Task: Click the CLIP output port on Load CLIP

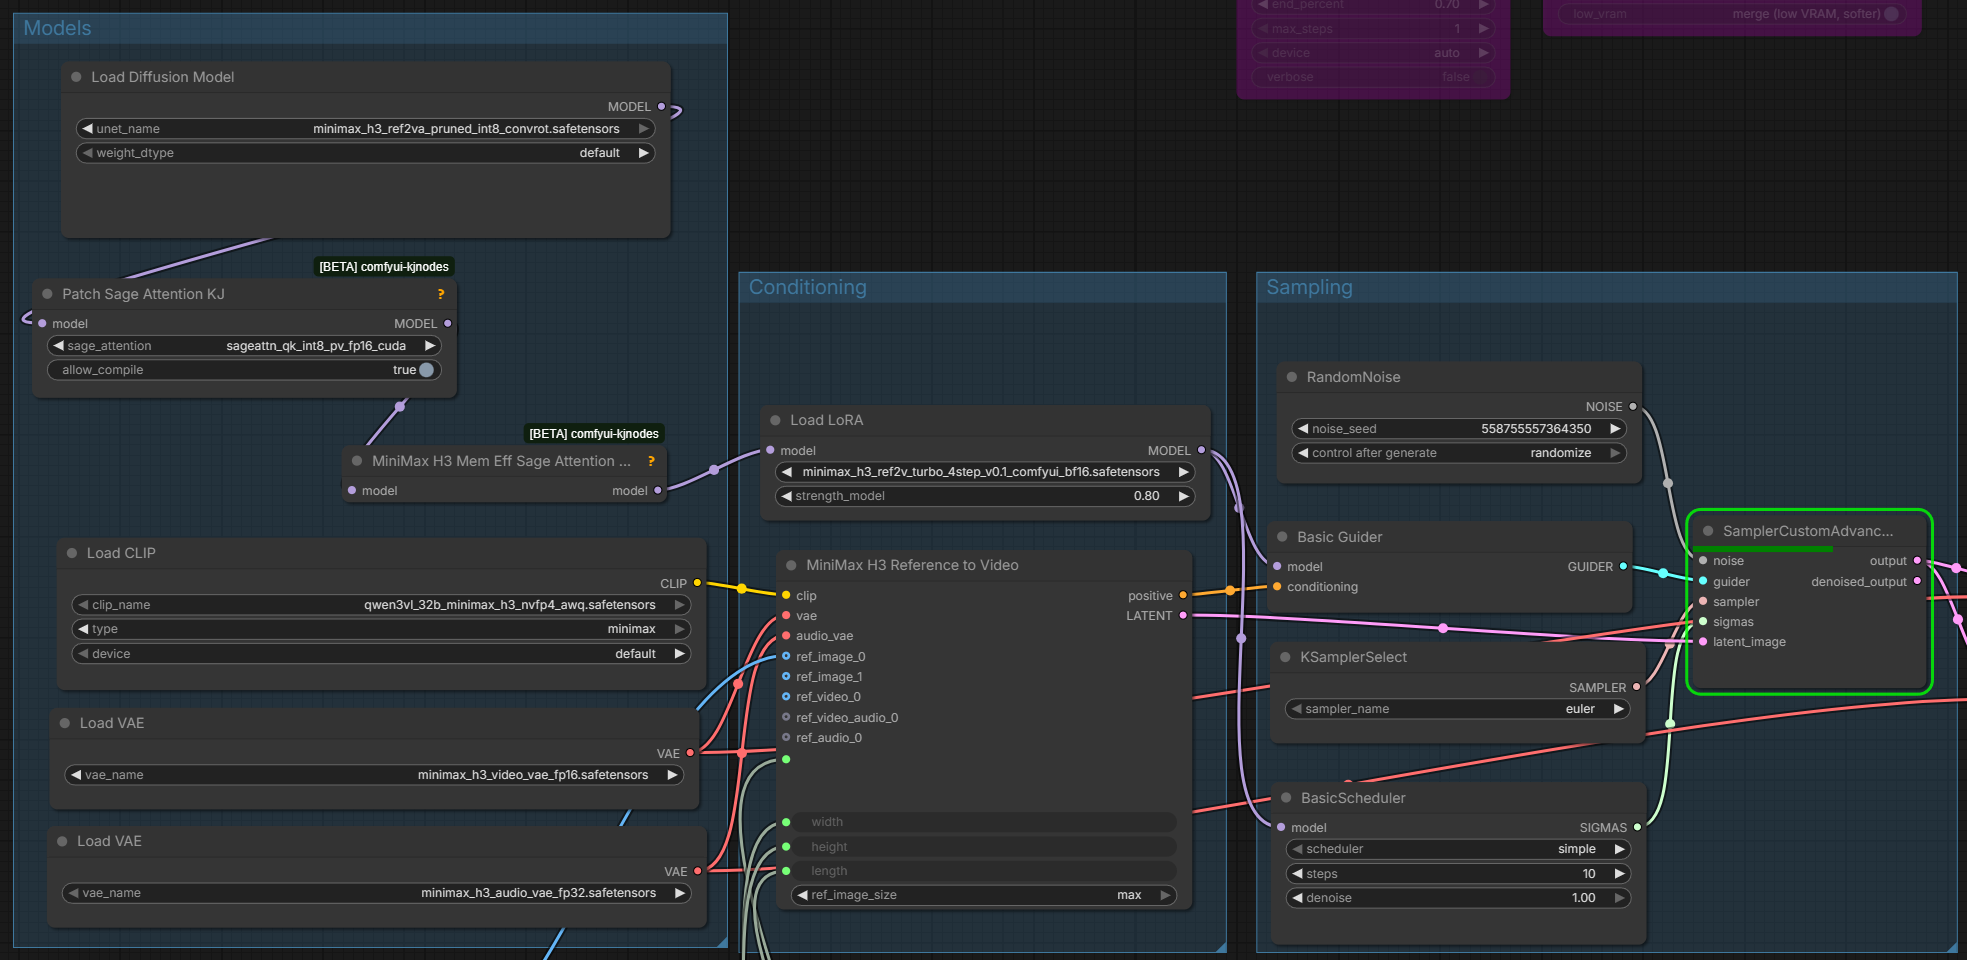Action: [x=697, y=583]
